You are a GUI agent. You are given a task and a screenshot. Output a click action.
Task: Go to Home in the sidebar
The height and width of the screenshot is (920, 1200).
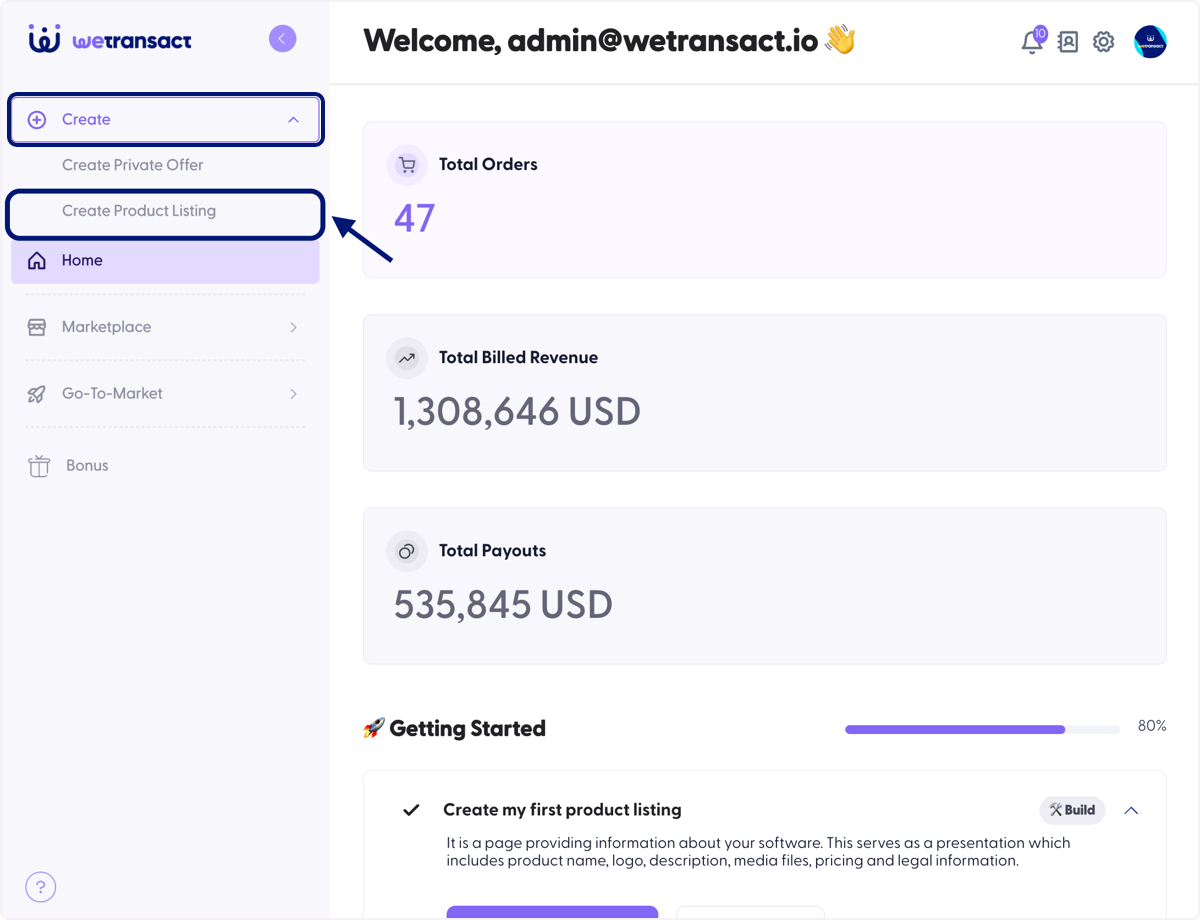(x=165, y=260)
